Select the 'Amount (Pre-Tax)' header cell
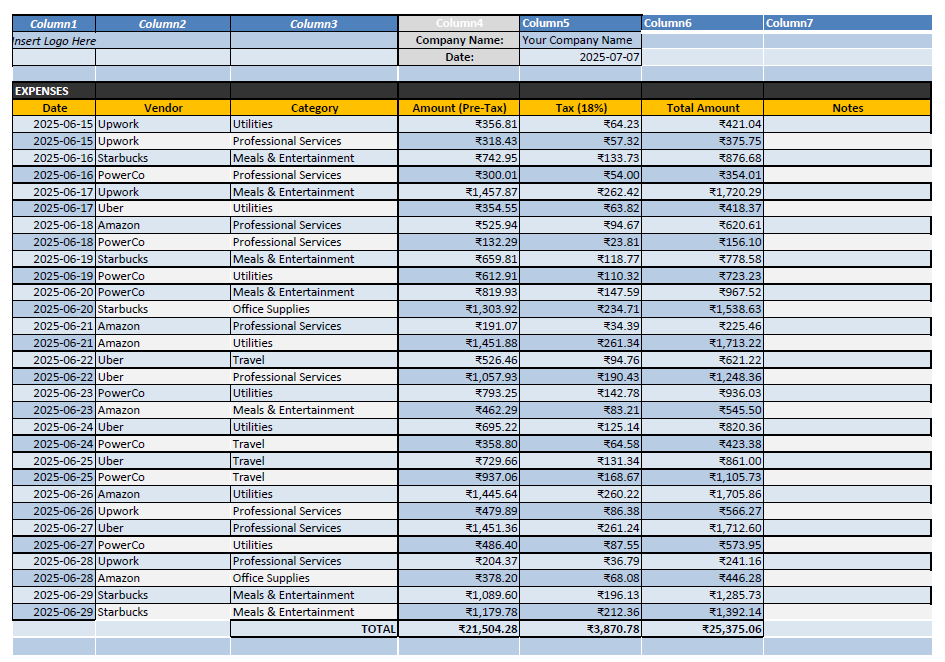The image size is (945, 662). tap(458, 108)
